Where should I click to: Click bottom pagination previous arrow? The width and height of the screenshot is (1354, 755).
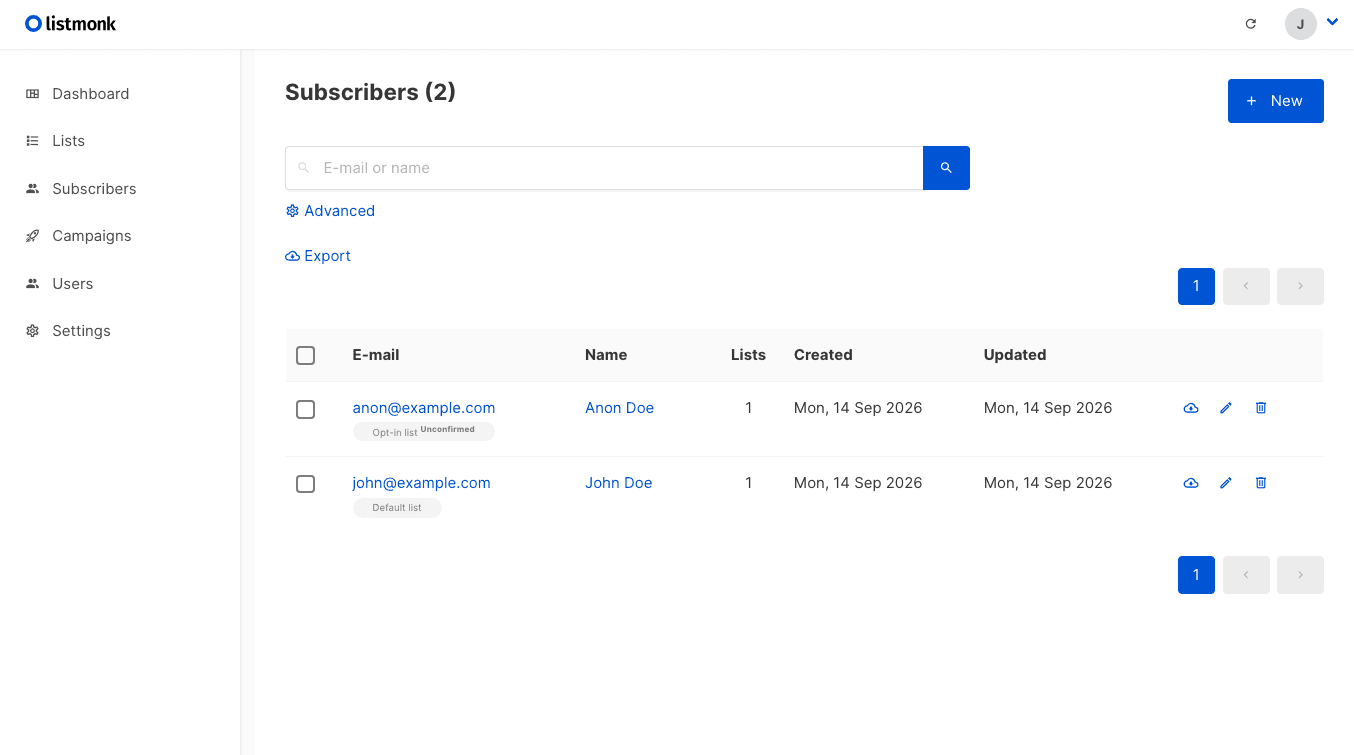pos(1246,575)
